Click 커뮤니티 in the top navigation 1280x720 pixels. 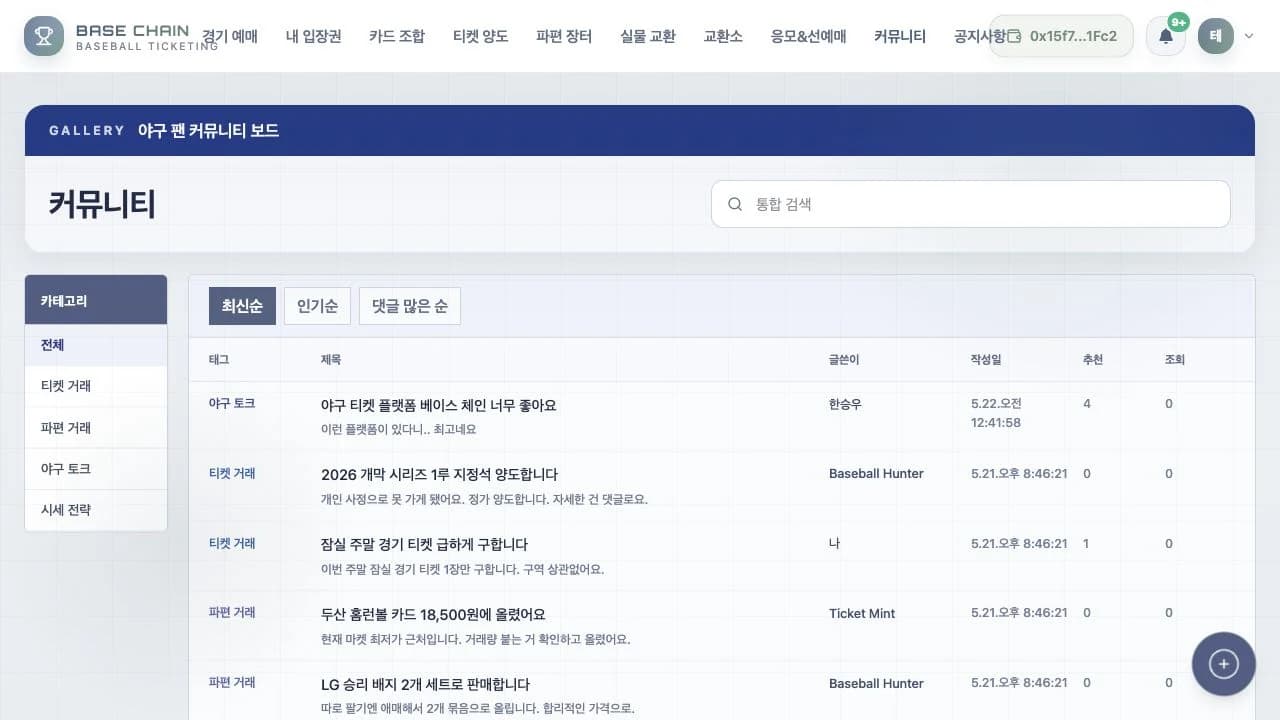pyautogui.click(x=900, y=36)
